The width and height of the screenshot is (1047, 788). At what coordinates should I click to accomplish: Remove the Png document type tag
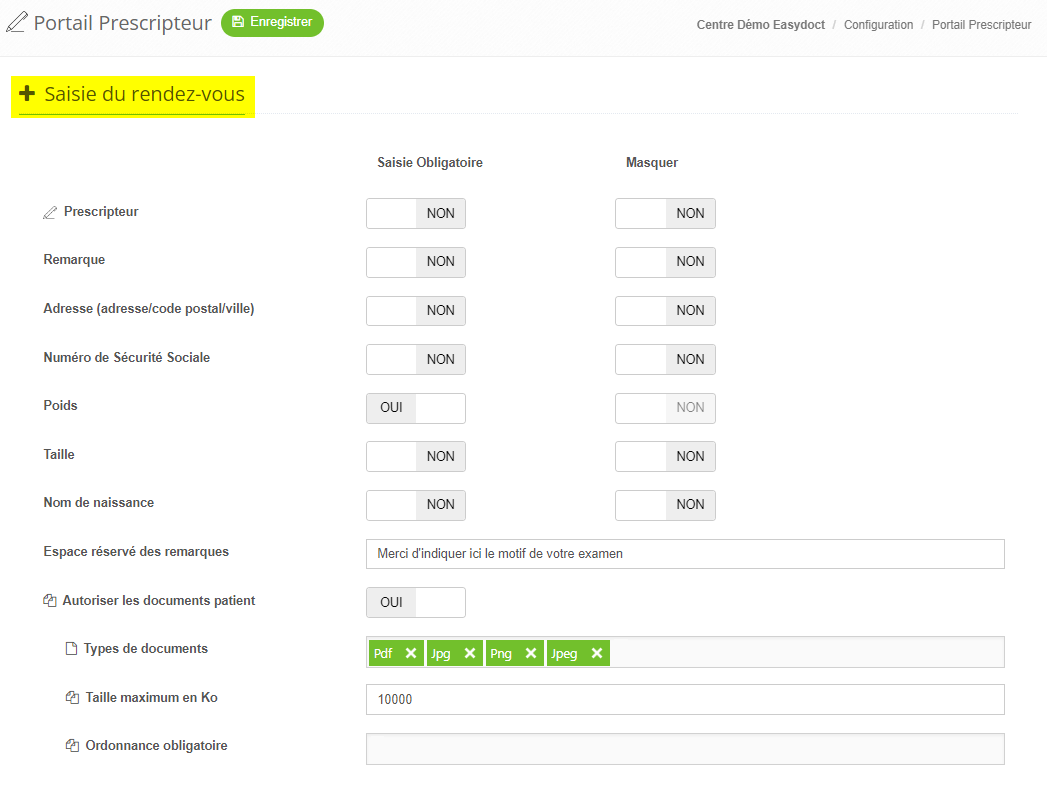530,653
